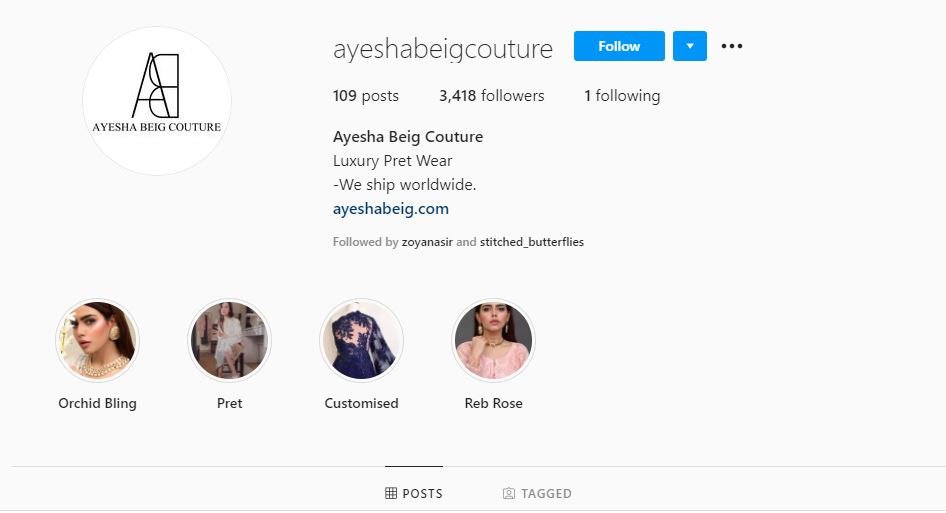Screen dimensions: 946x513
Task: Open the ayeshabeig.com website link
Action: [391, 209]
